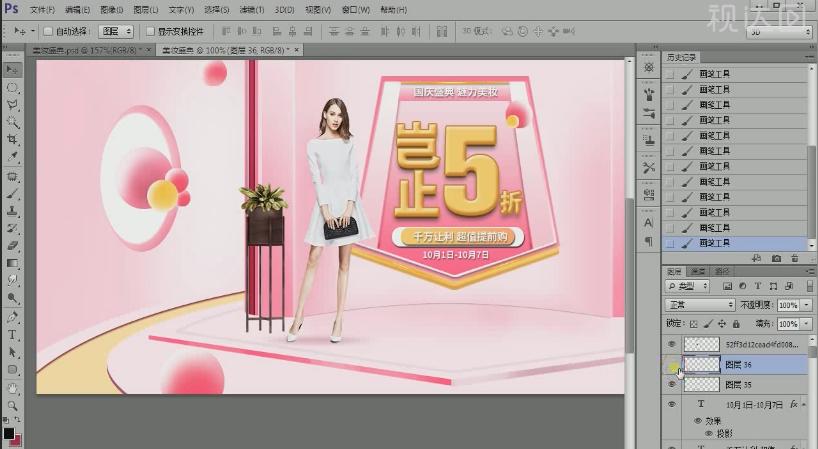Viewport: 818px width, 449px height.
Task: Hide the 10月1日-10月7日 text layer
Action: pyautogui.click(x=672, y=405)
